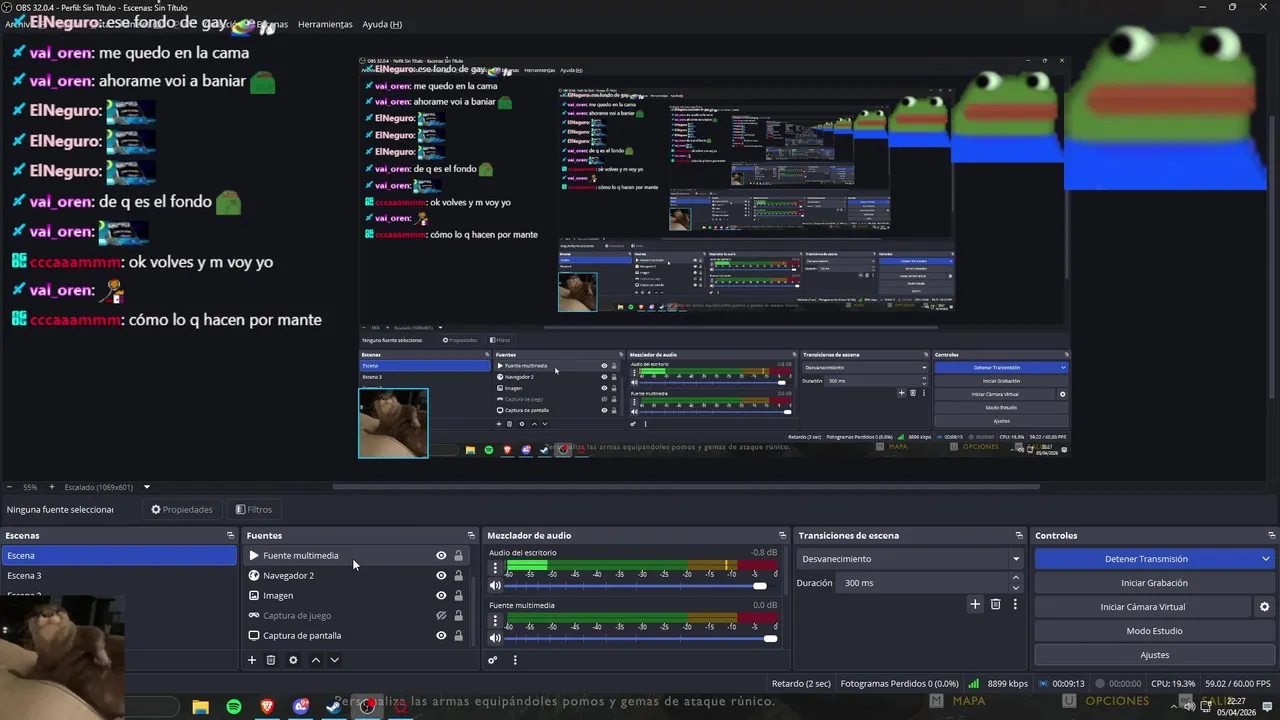1280x720 pixels.
Task: Move selected source up
Action: pos(316,660)
